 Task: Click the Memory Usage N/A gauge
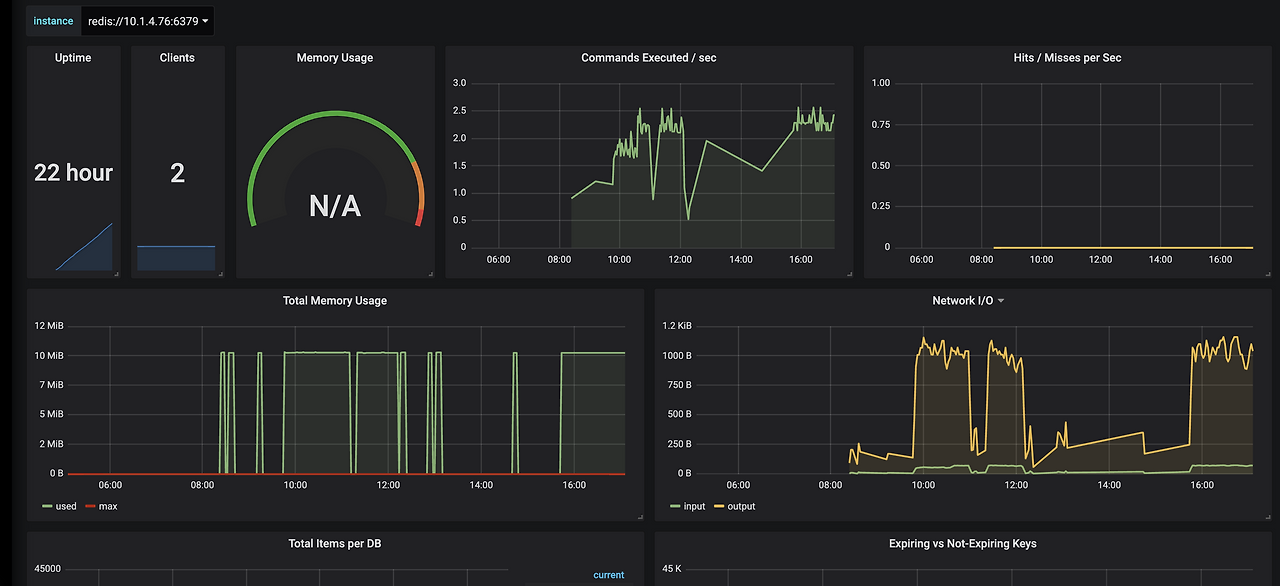(x=335, y=206)
